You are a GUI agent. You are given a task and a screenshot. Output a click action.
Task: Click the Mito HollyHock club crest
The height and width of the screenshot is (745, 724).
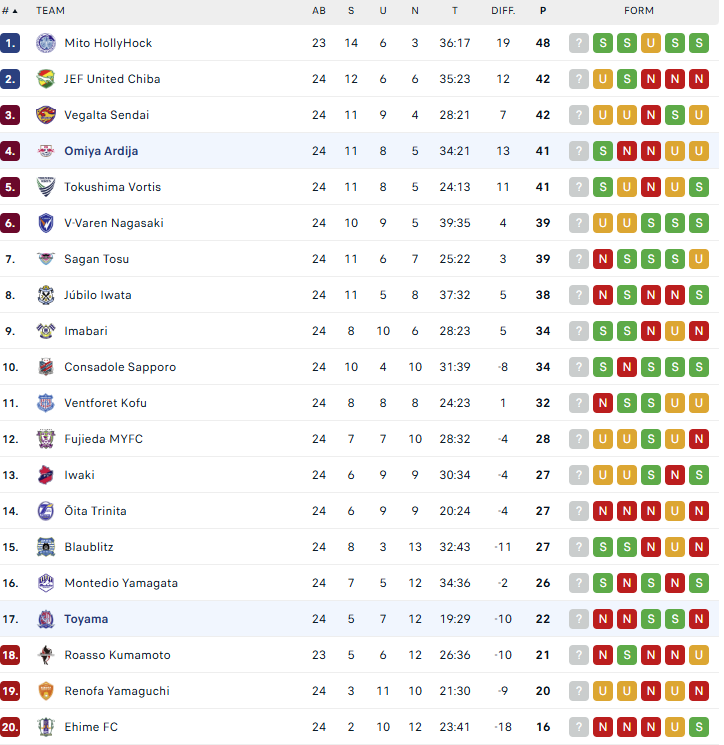click(x=46, y=43)
